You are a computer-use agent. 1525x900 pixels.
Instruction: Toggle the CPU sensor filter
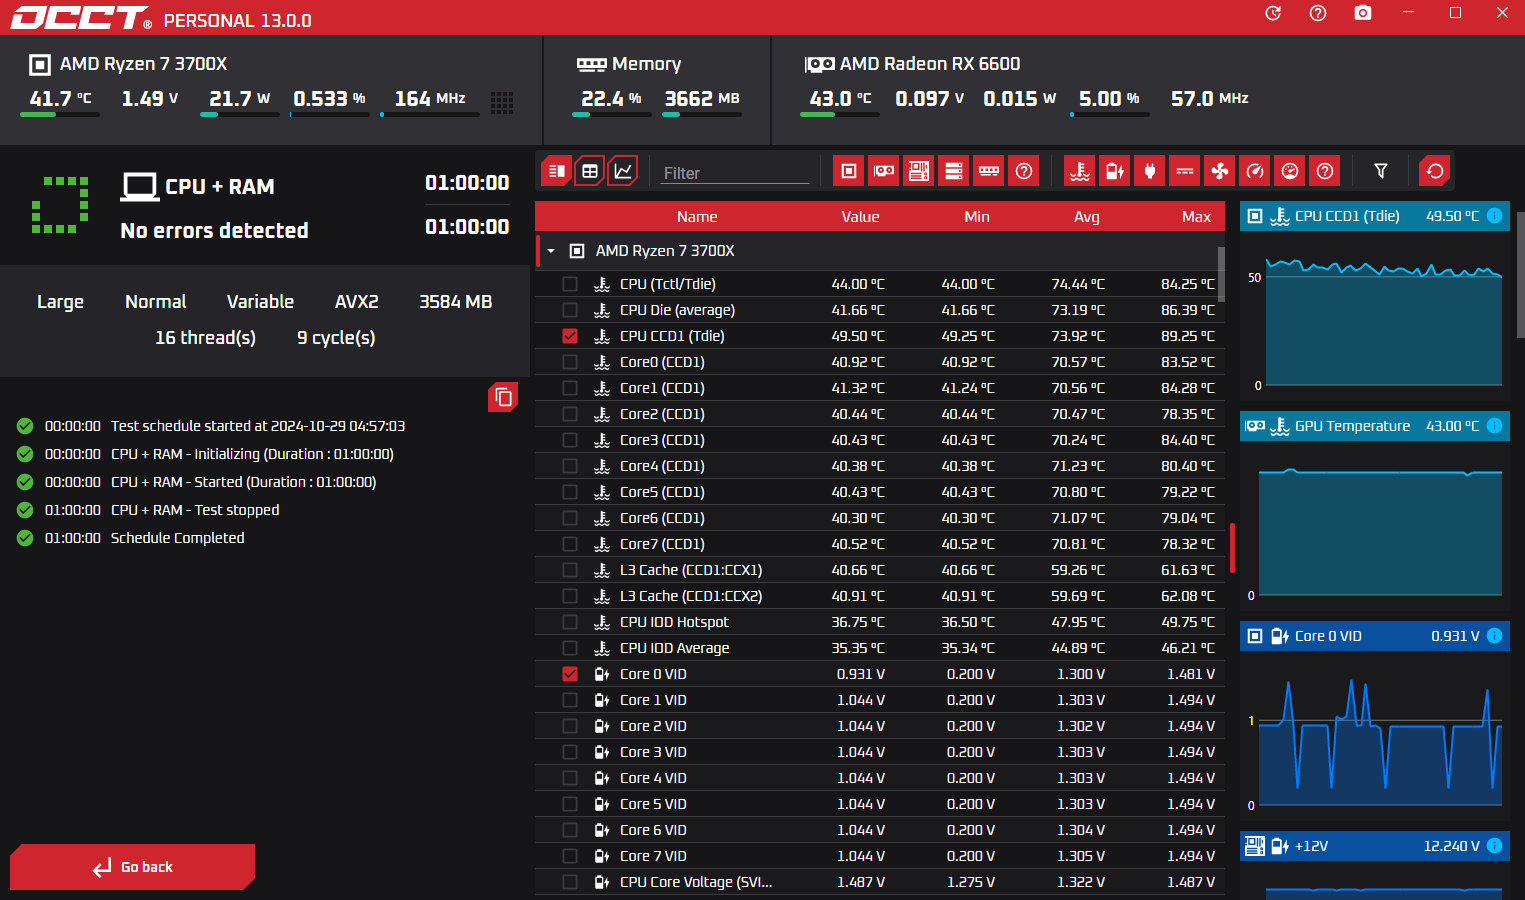(849, 171)
